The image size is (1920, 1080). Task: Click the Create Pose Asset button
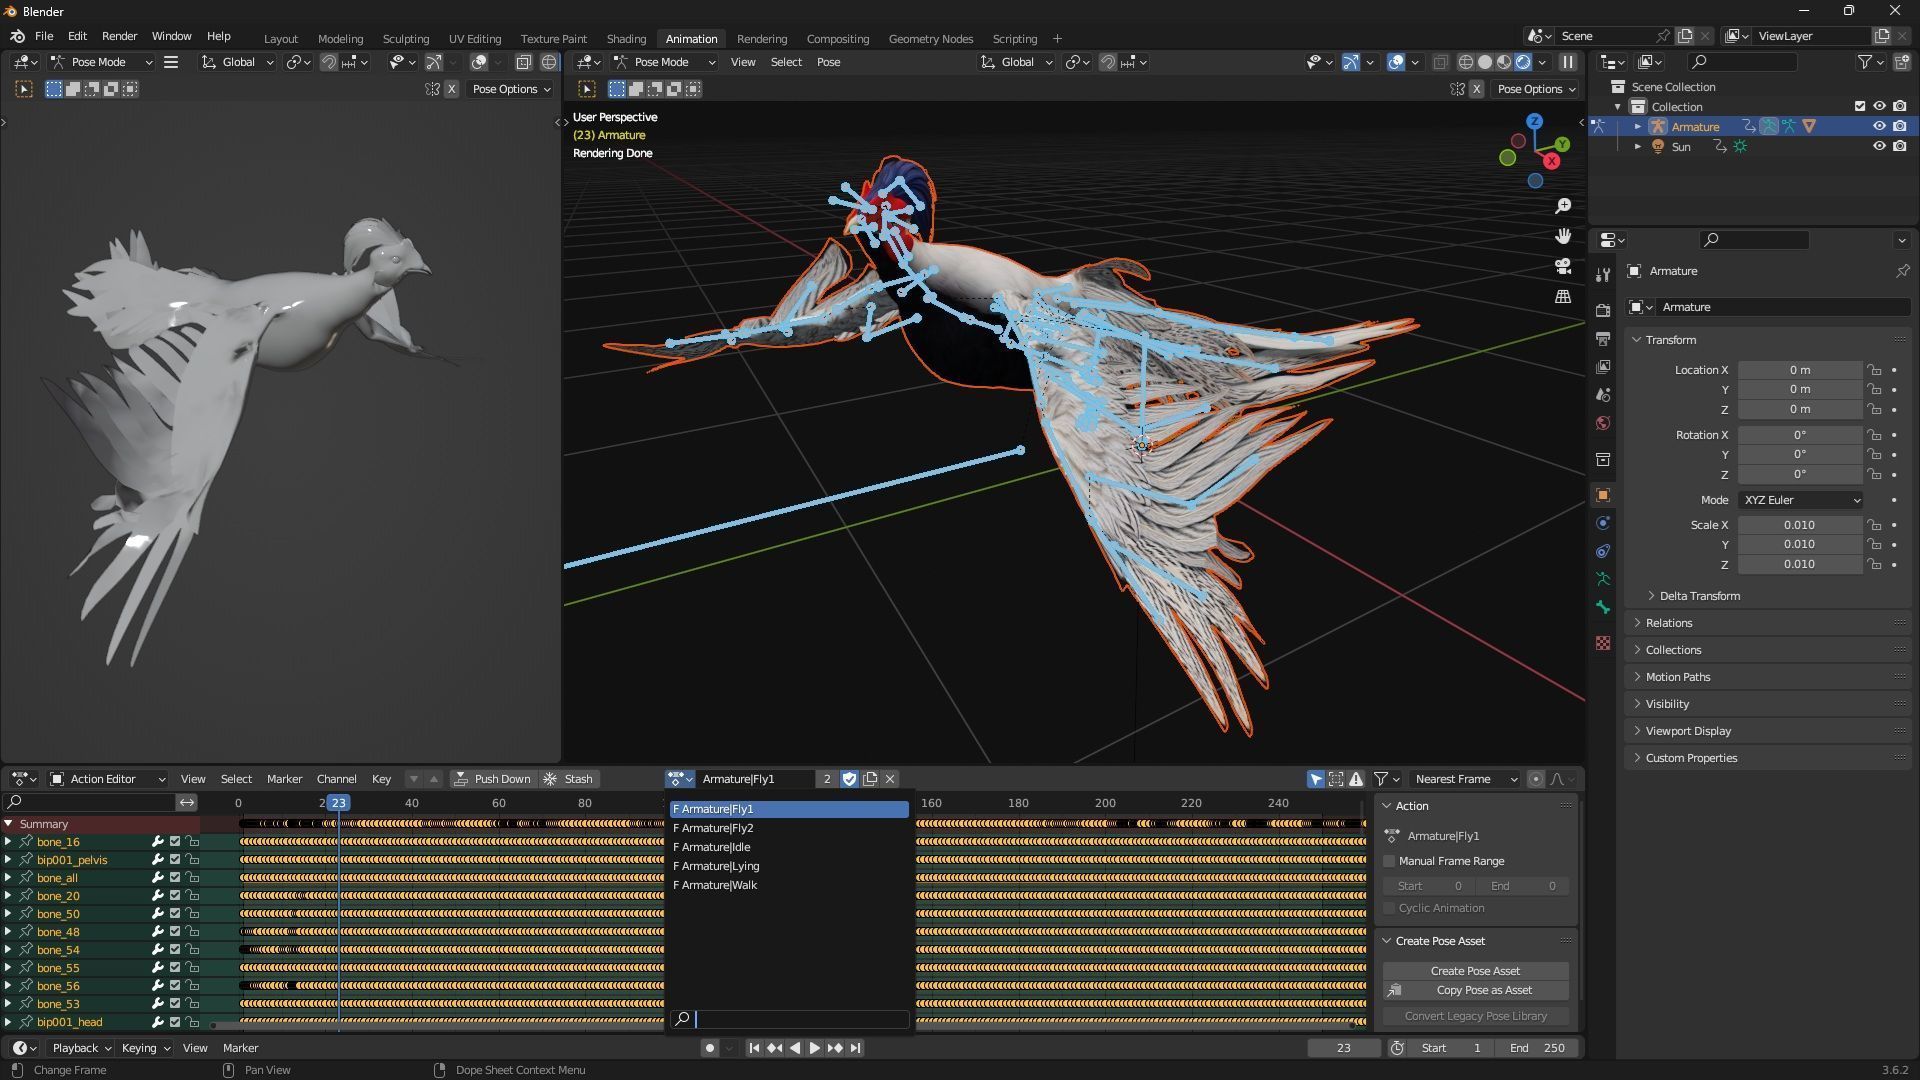(1475, 971)
